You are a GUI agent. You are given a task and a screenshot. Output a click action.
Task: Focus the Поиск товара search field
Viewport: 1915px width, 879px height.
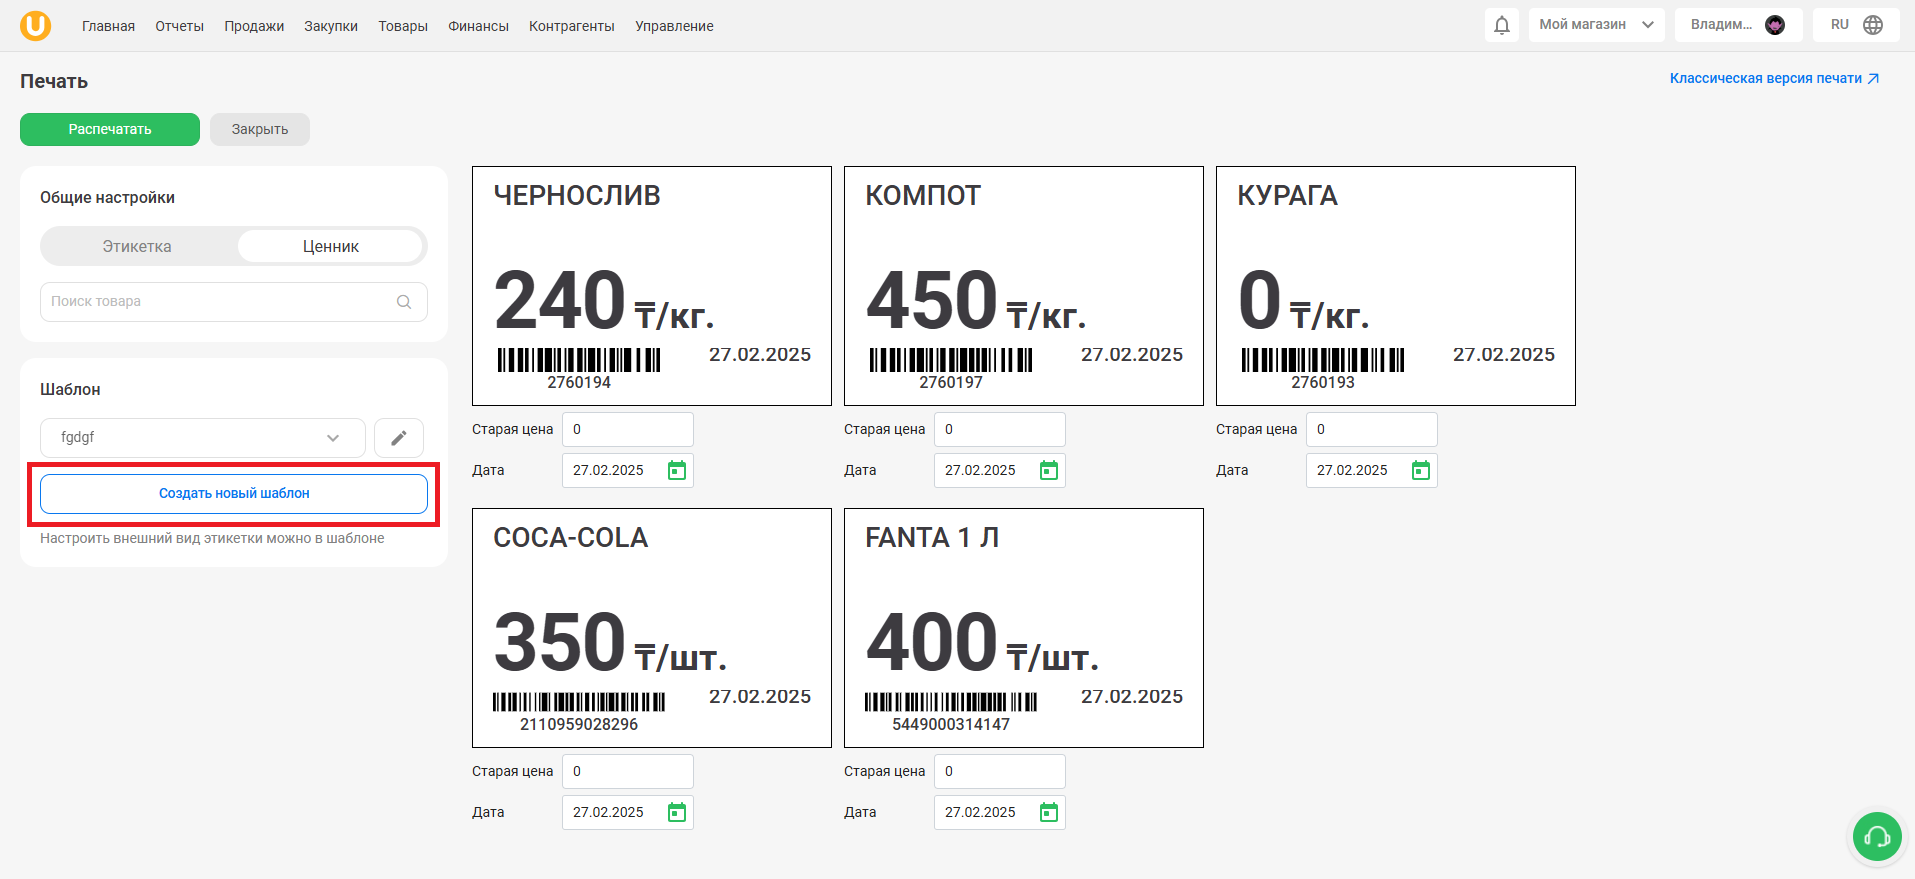click(234, 302)
